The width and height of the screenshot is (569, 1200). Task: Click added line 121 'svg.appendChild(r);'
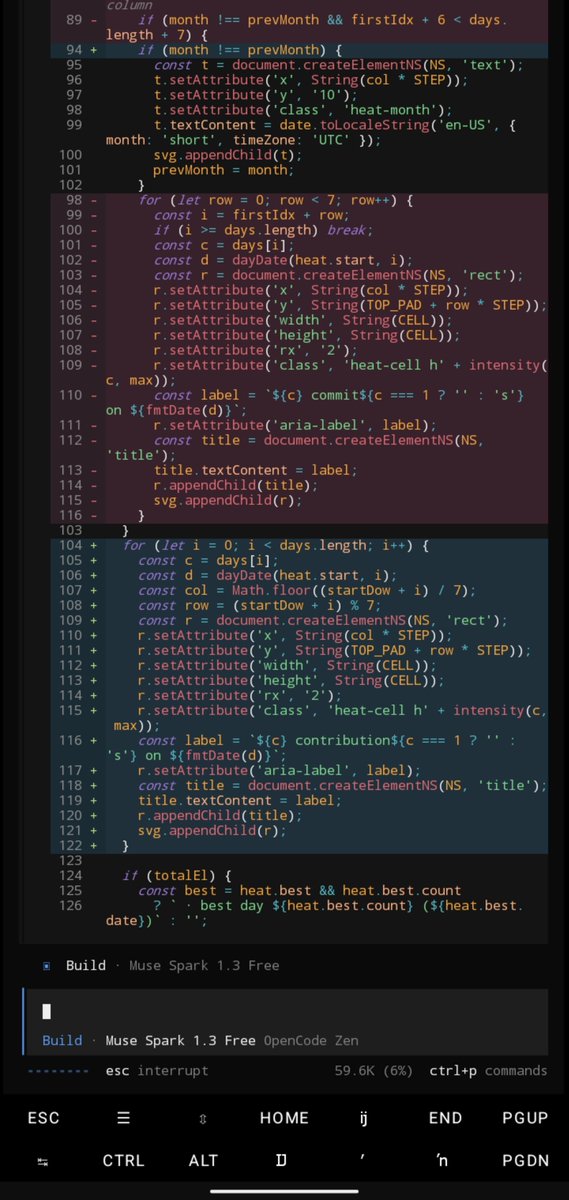pos(298,830)
